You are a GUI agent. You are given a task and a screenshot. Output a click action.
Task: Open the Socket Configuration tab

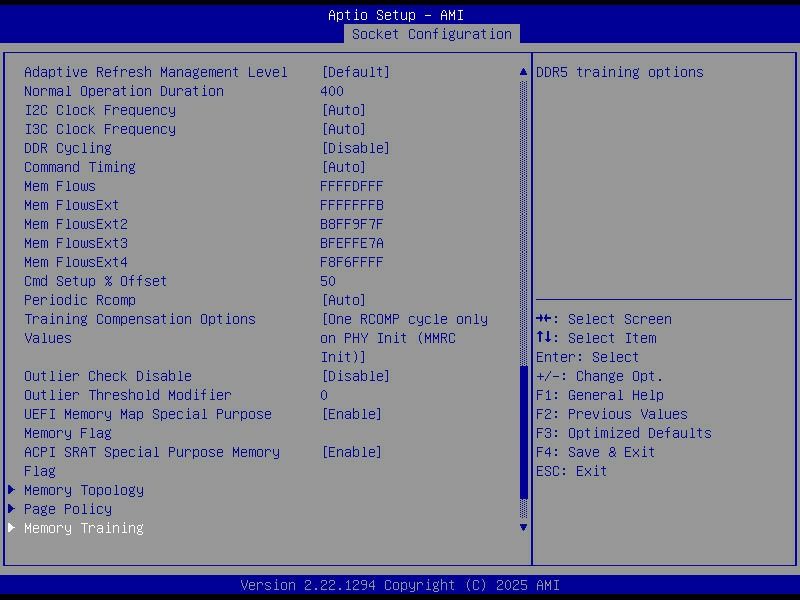click(x=432, y=34)
